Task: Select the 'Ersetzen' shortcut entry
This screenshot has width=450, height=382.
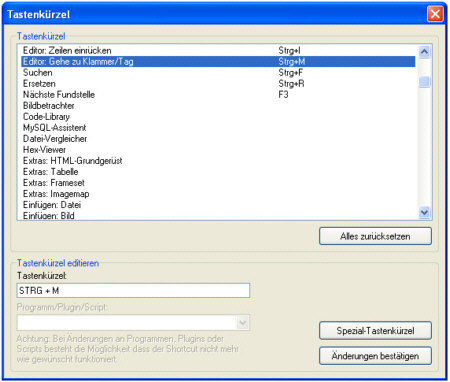Action: click(x=218, y=84)
